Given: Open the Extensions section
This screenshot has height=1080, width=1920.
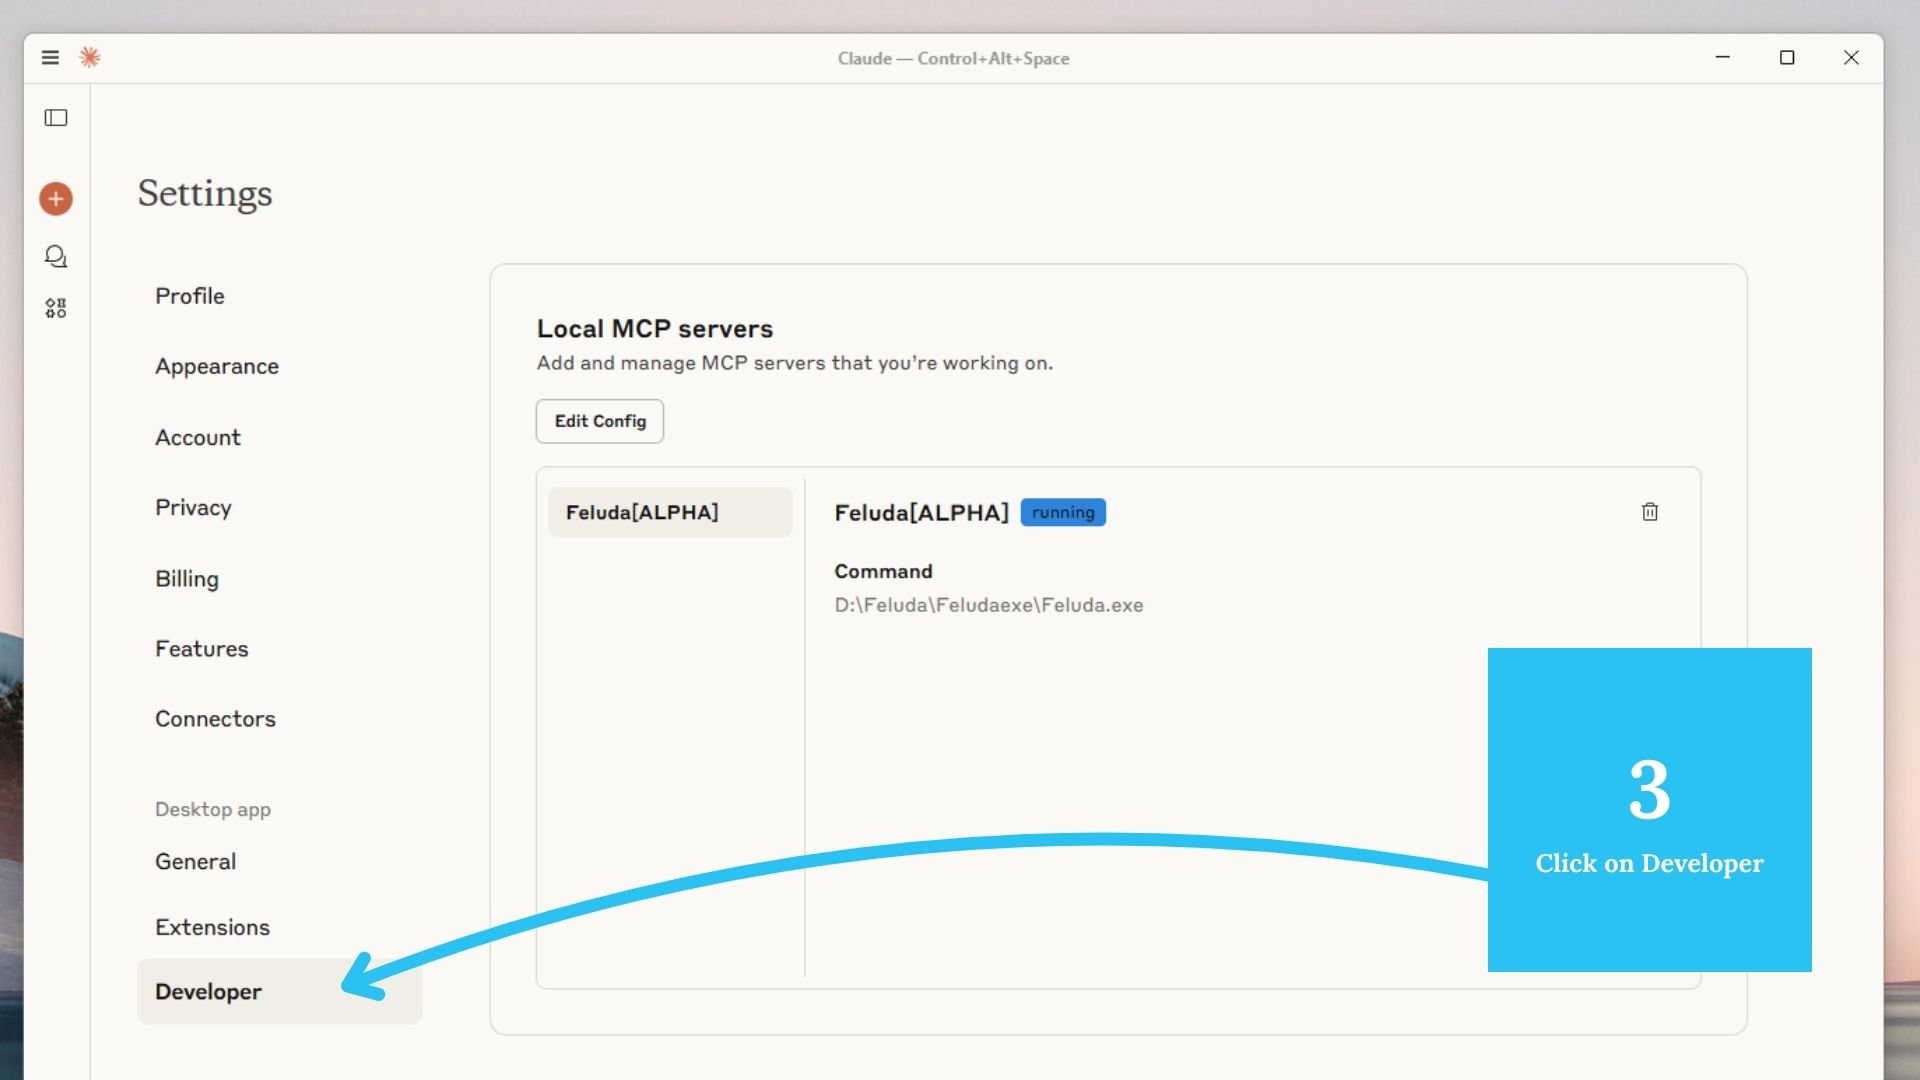Looking at the screenshot, I should pos(212,927).
